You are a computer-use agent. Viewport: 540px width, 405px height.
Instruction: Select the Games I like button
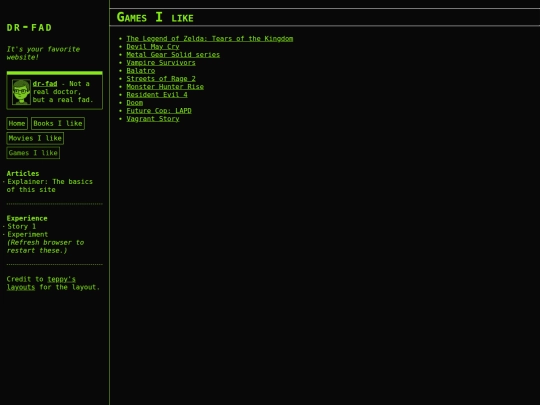33,153
